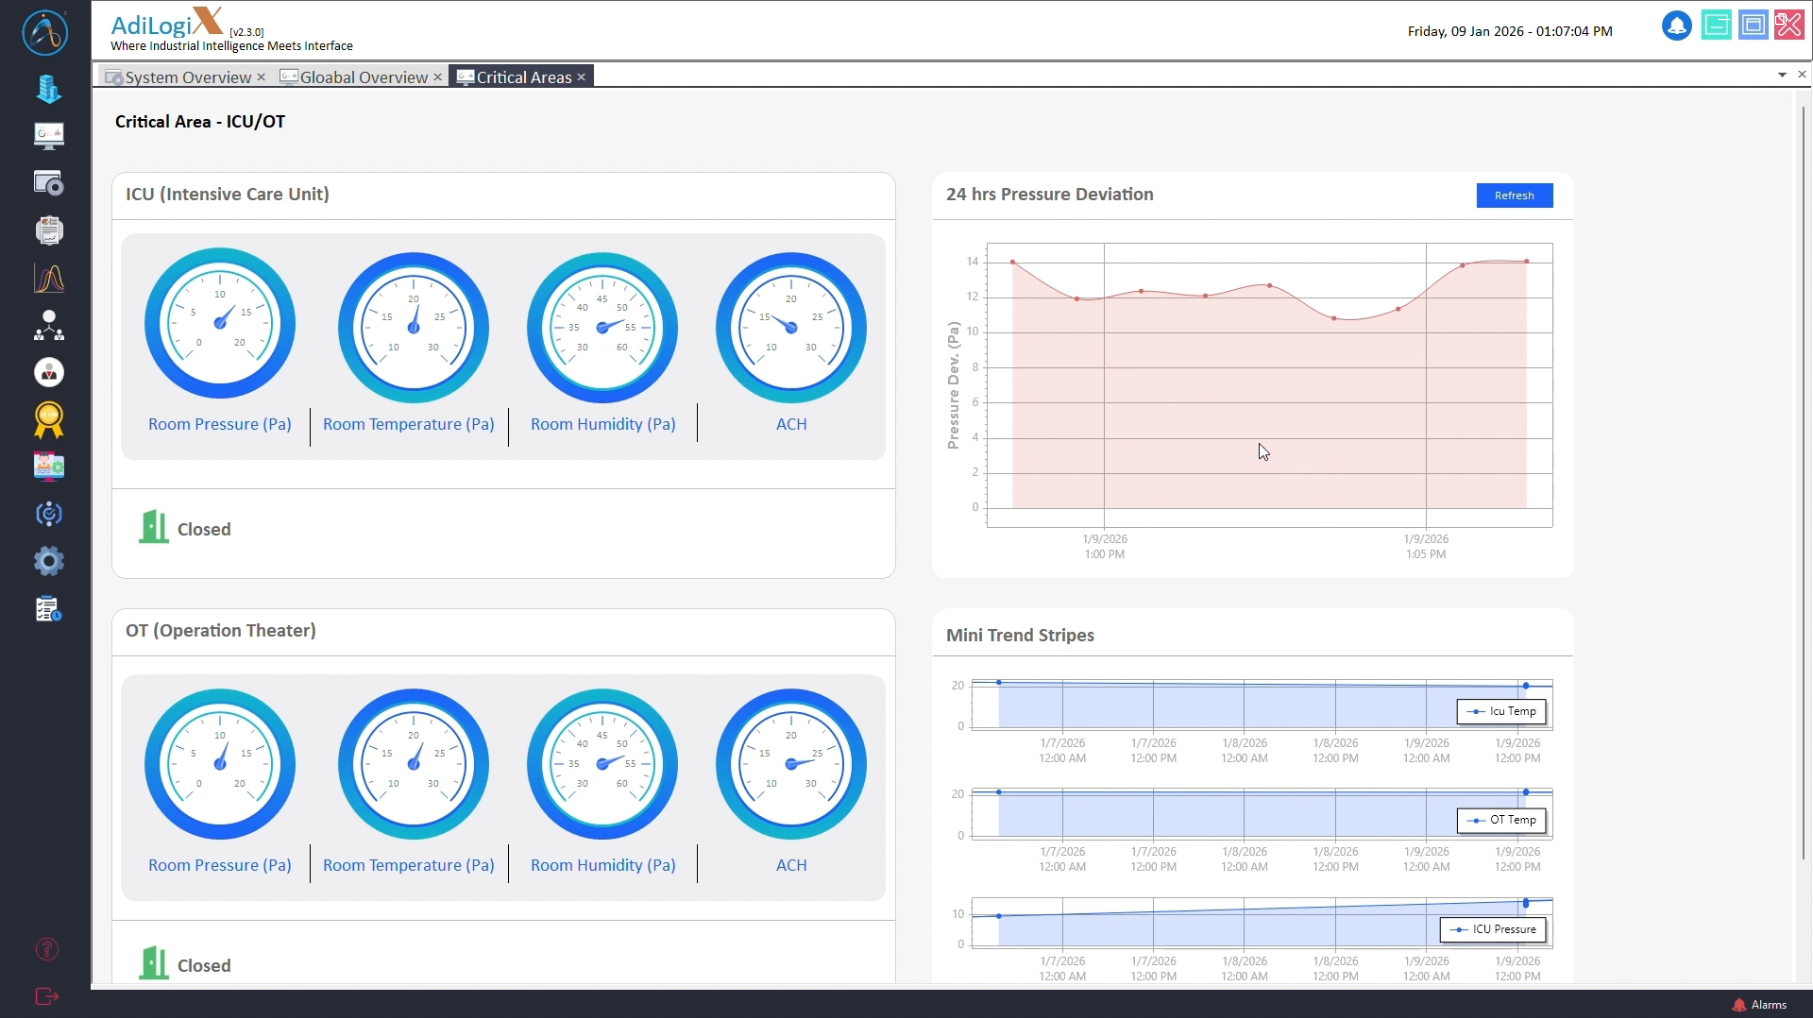1813x1018 pixels.
Task: Click the printed report sidebar icon
Action: 48,230
